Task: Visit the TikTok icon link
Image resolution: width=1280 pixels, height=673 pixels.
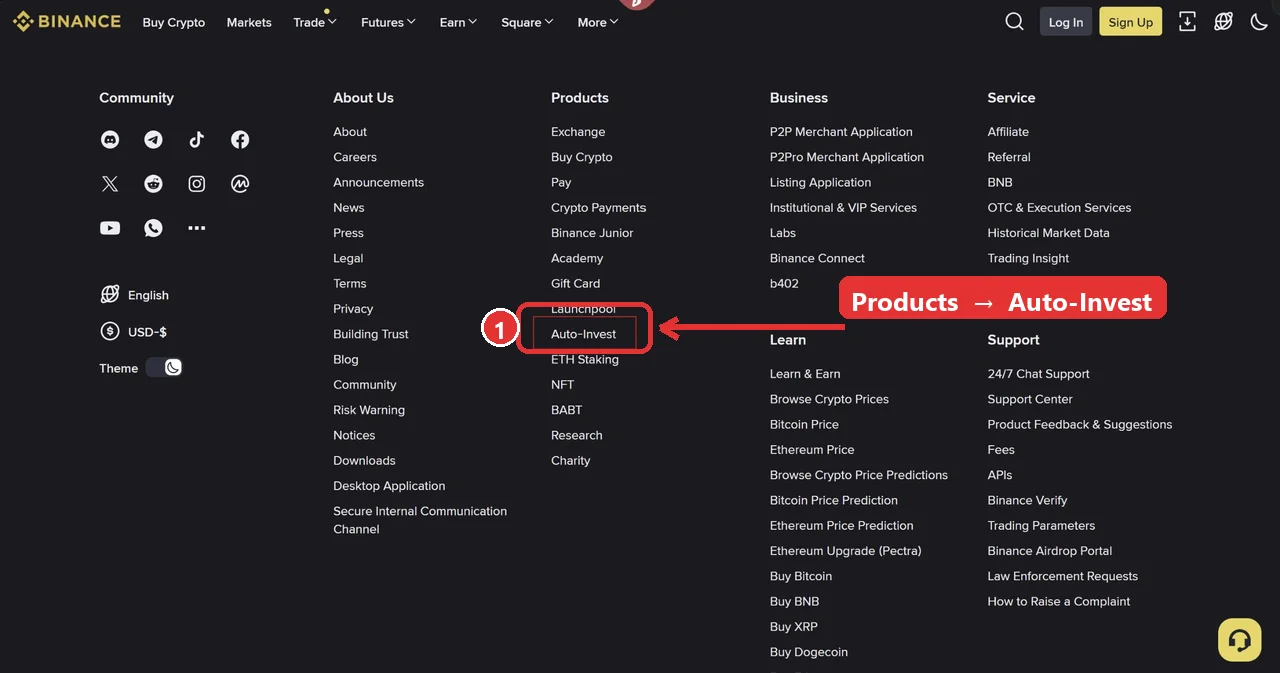Action: coord(197,140)
